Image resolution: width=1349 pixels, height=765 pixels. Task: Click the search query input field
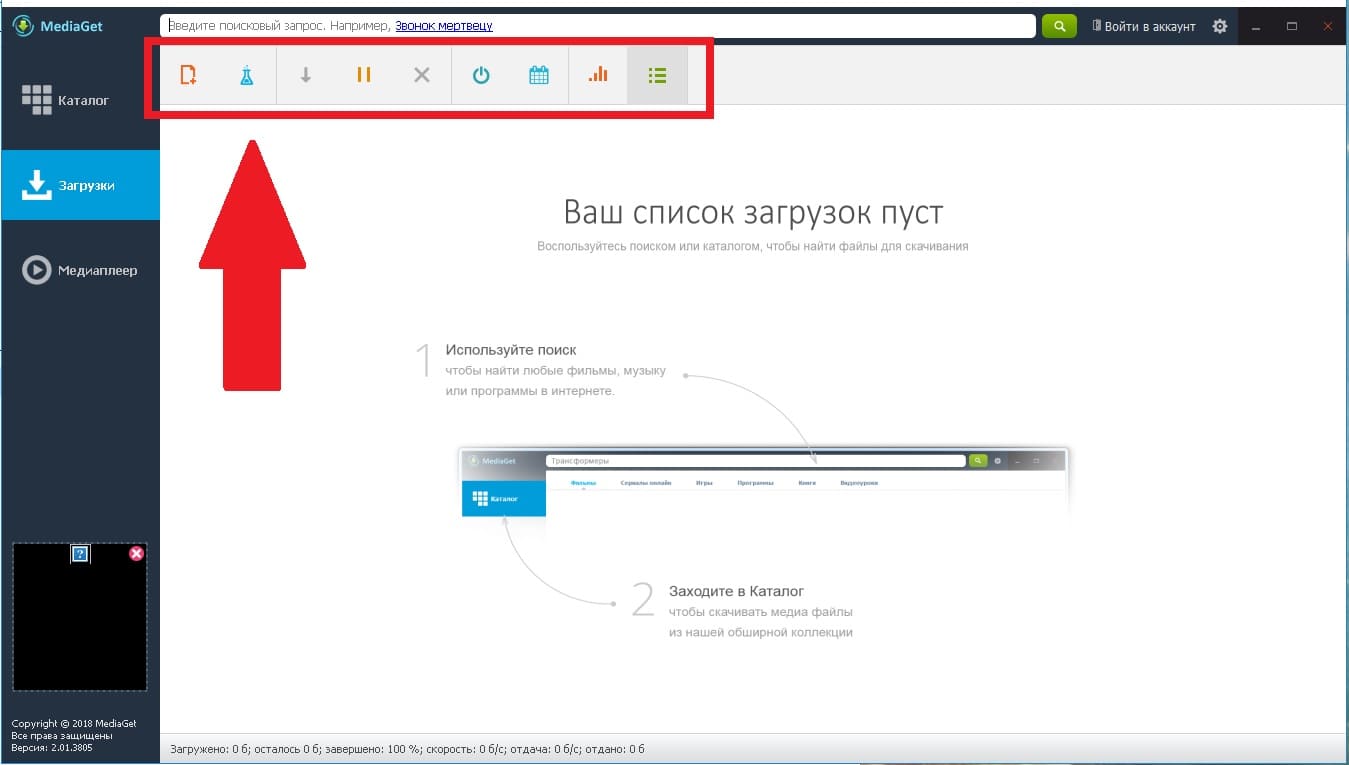(598, 26)
